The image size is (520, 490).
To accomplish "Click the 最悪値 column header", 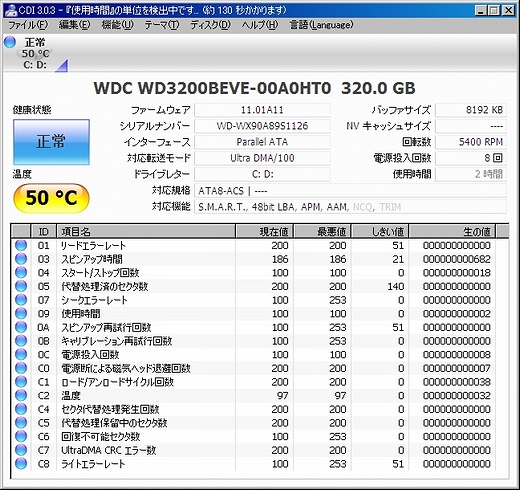I will coord(323,231).
